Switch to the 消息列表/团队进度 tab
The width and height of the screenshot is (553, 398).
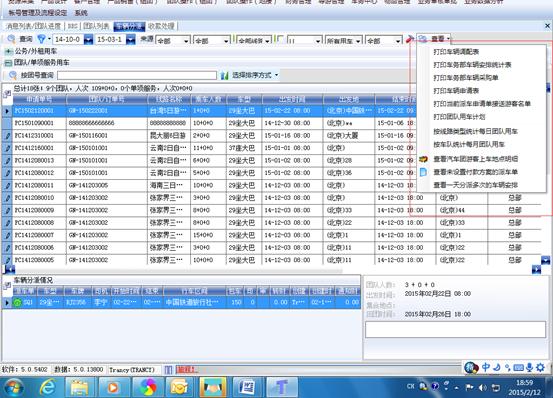(34, 26)
